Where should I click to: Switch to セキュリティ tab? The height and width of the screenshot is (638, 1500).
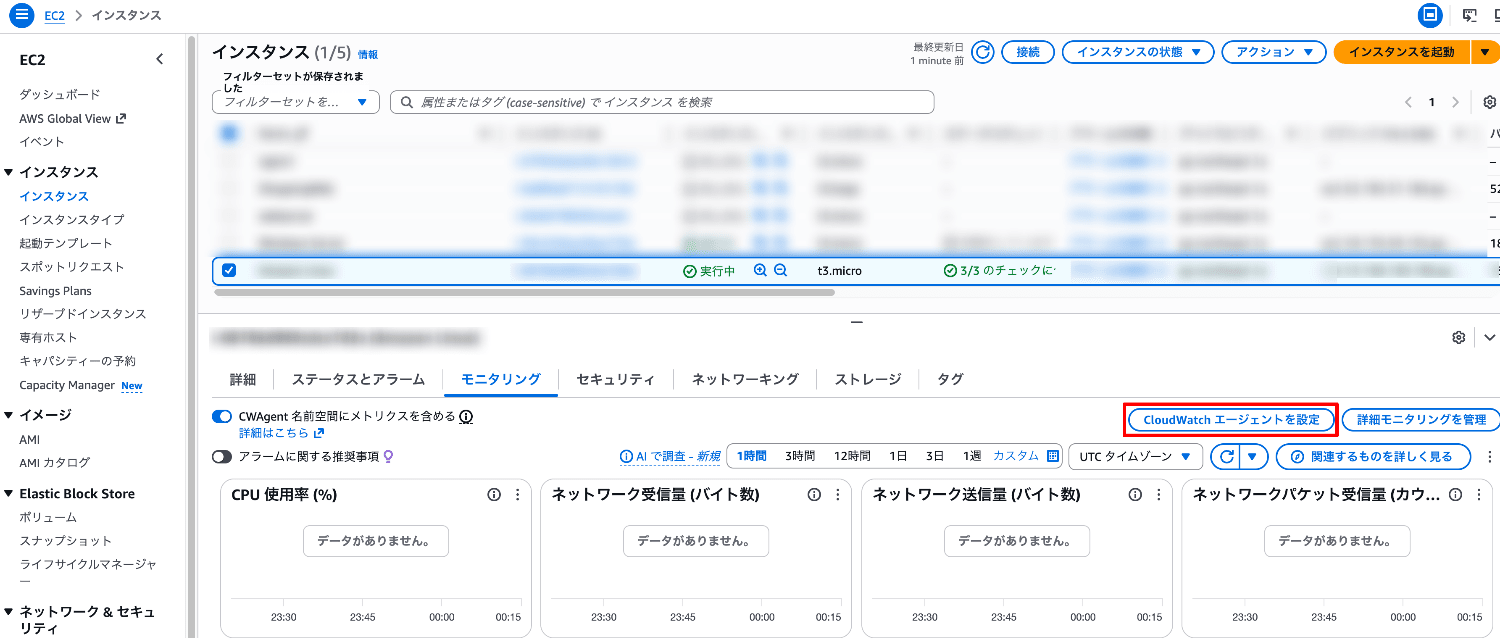[x=616, y=379]
